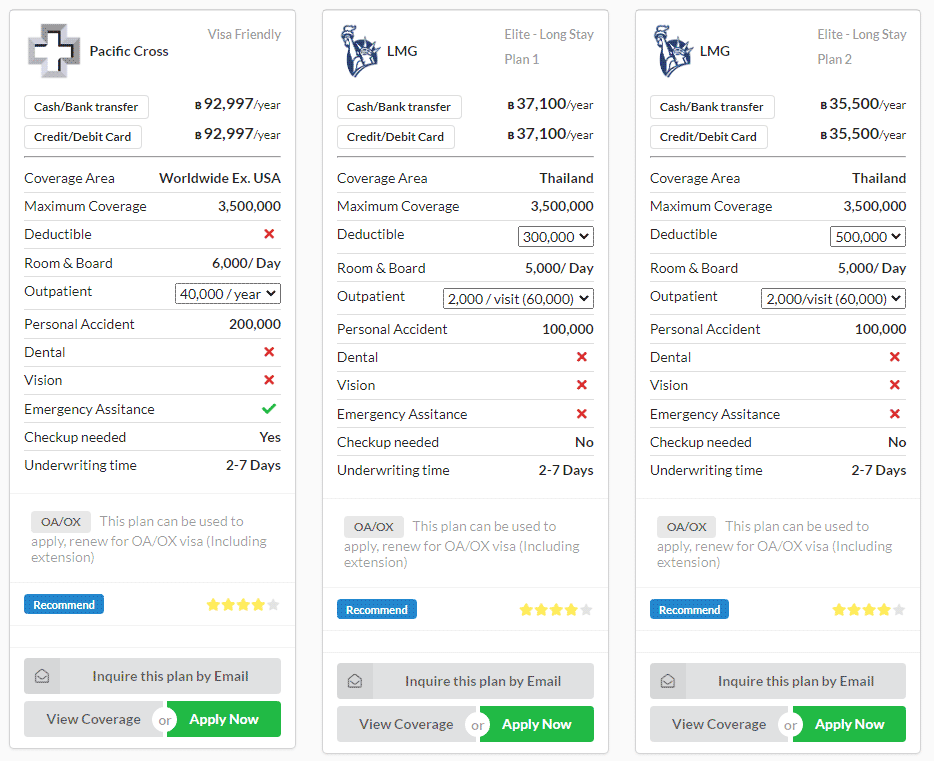Viewport: 934px width, 761px height.
Task: Click the envelope icon on Pacific Cross card
Action: (42, 676)
